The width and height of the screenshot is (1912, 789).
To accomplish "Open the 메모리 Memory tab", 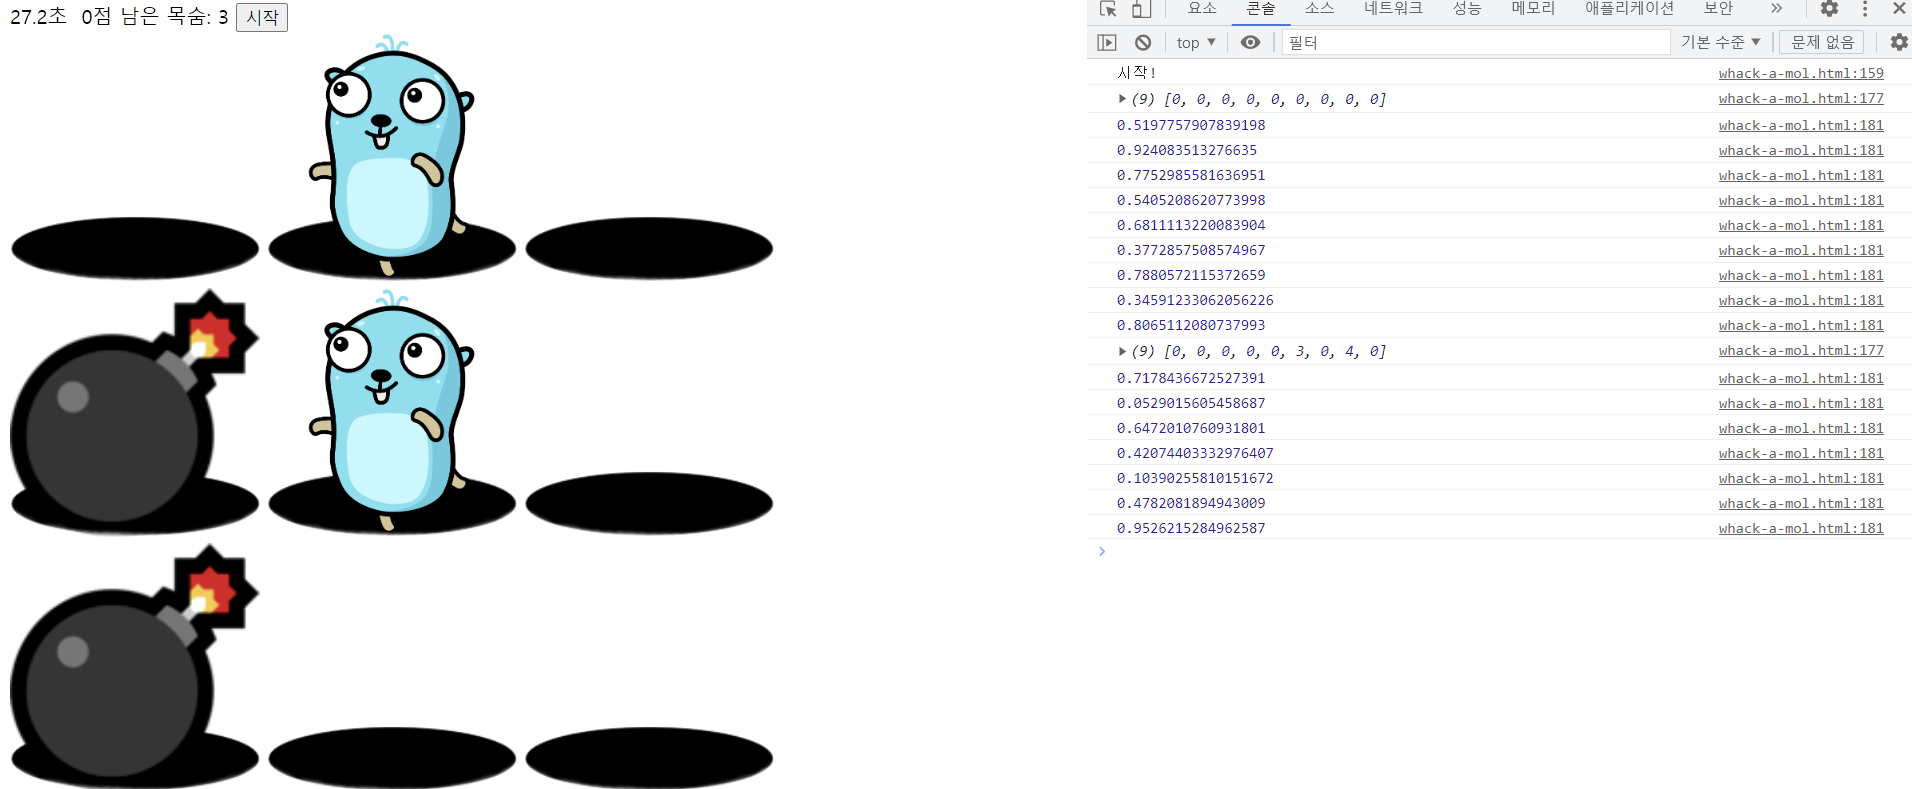I will point(1533,9).
